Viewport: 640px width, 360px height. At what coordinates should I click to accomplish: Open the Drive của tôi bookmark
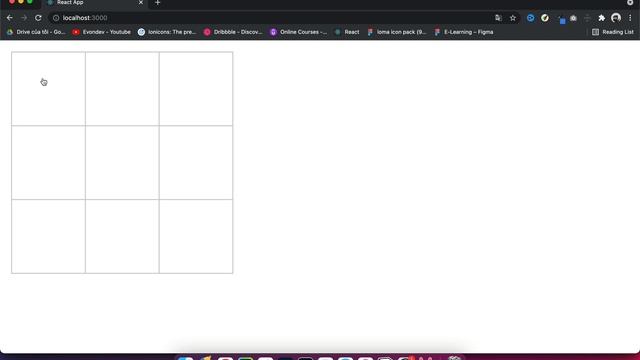(36, 32)
